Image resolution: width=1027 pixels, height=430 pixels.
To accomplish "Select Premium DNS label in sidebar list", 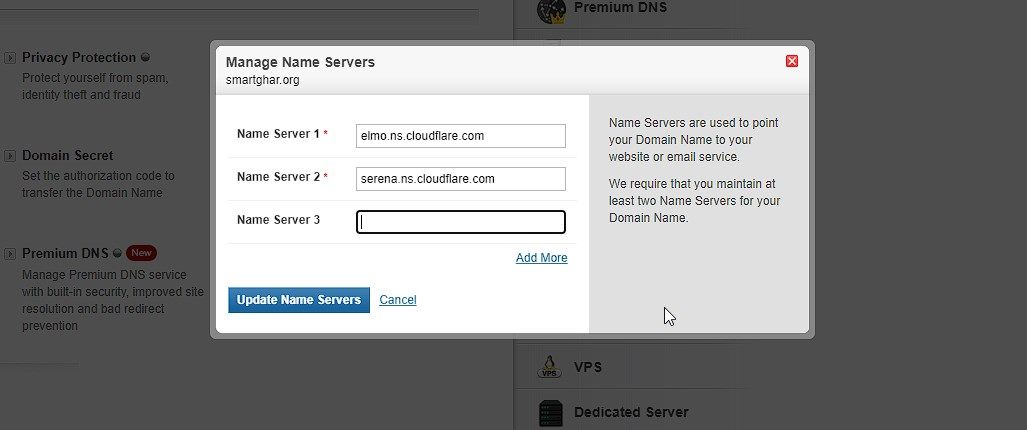I will click(x=620, y=8).
